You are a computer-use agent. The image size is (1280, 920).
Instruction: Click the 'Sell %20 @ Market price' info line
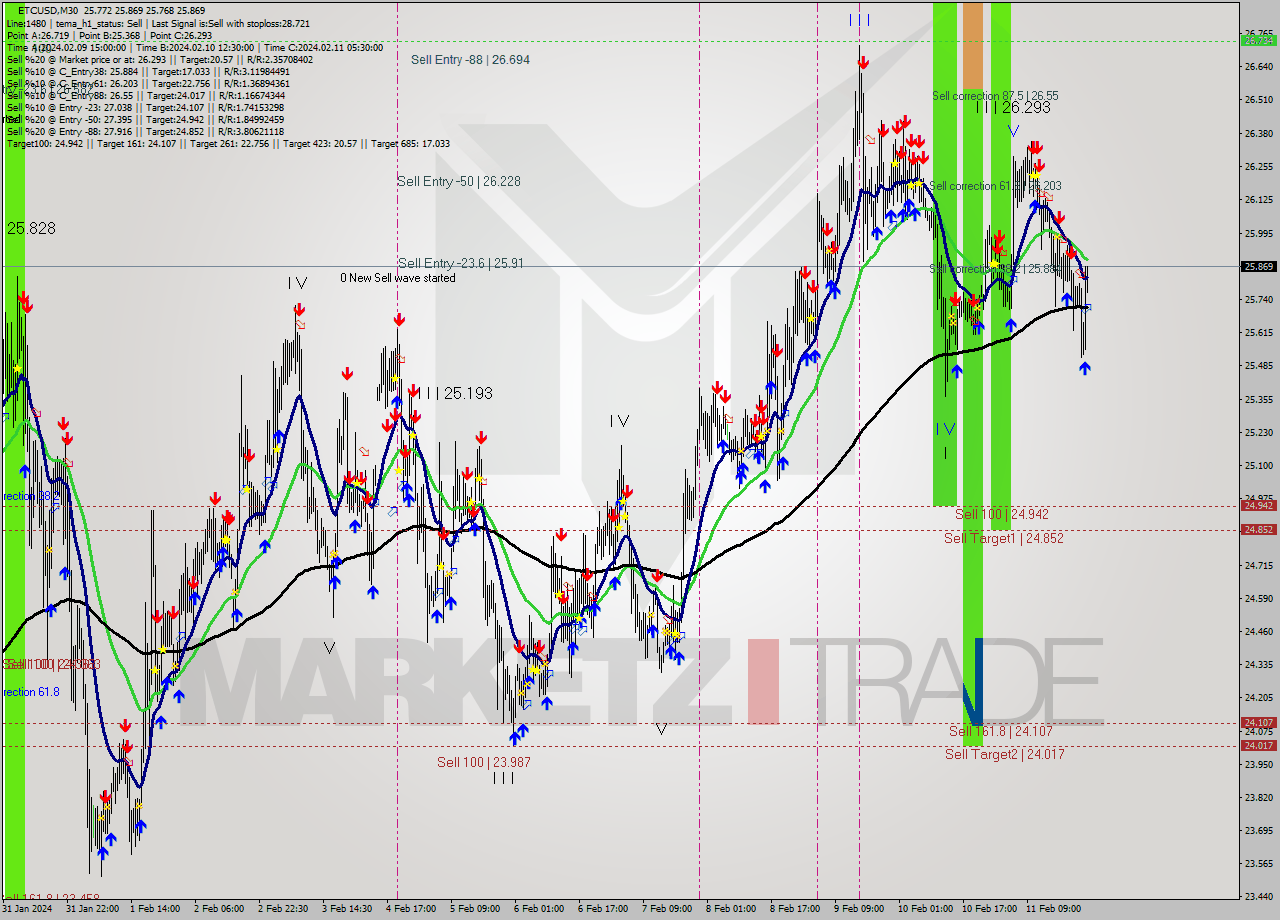(160, 60)
